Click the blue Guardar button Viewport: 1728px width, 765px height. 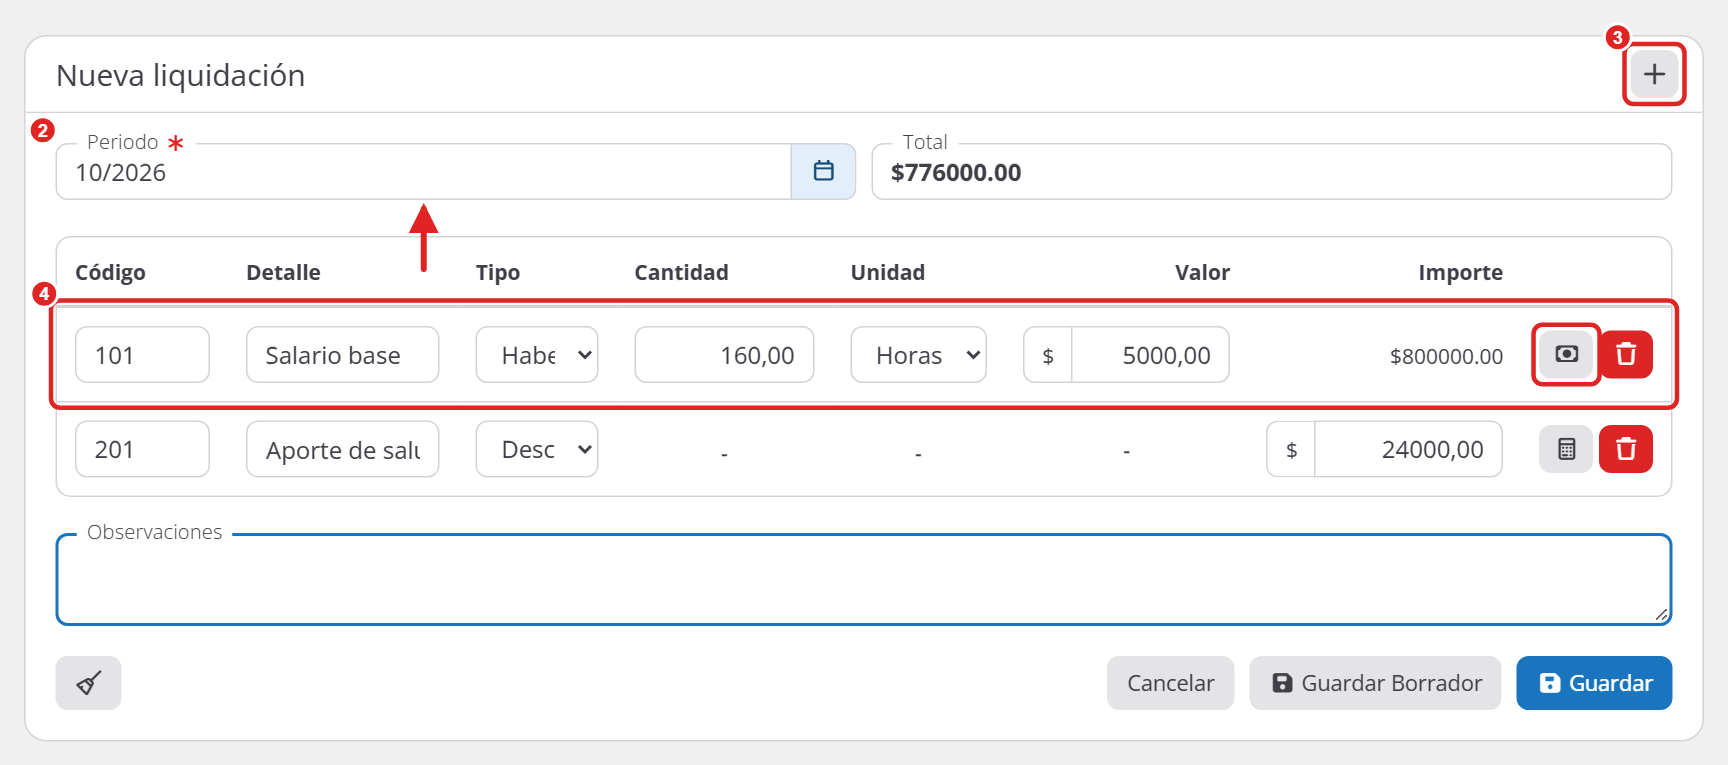1594,683
